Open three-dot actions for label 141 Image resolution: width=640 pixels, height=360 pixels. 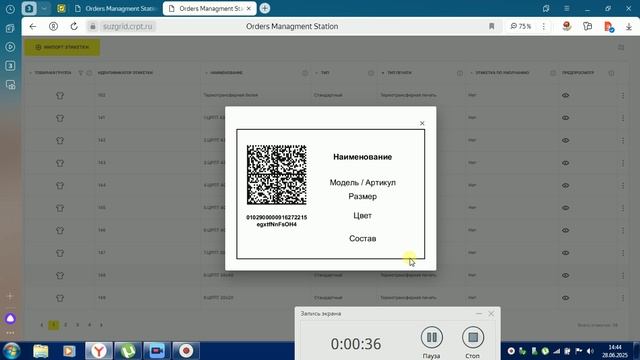(x=622, y=118)
